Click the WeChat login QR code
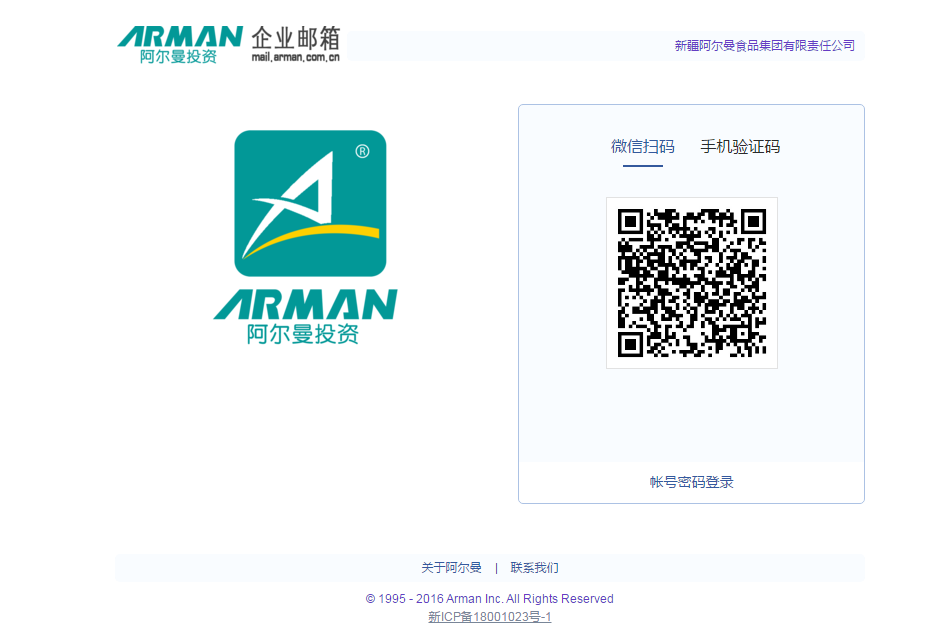The image size is (941, 629). pyautogui.click(x=692, y=283)
